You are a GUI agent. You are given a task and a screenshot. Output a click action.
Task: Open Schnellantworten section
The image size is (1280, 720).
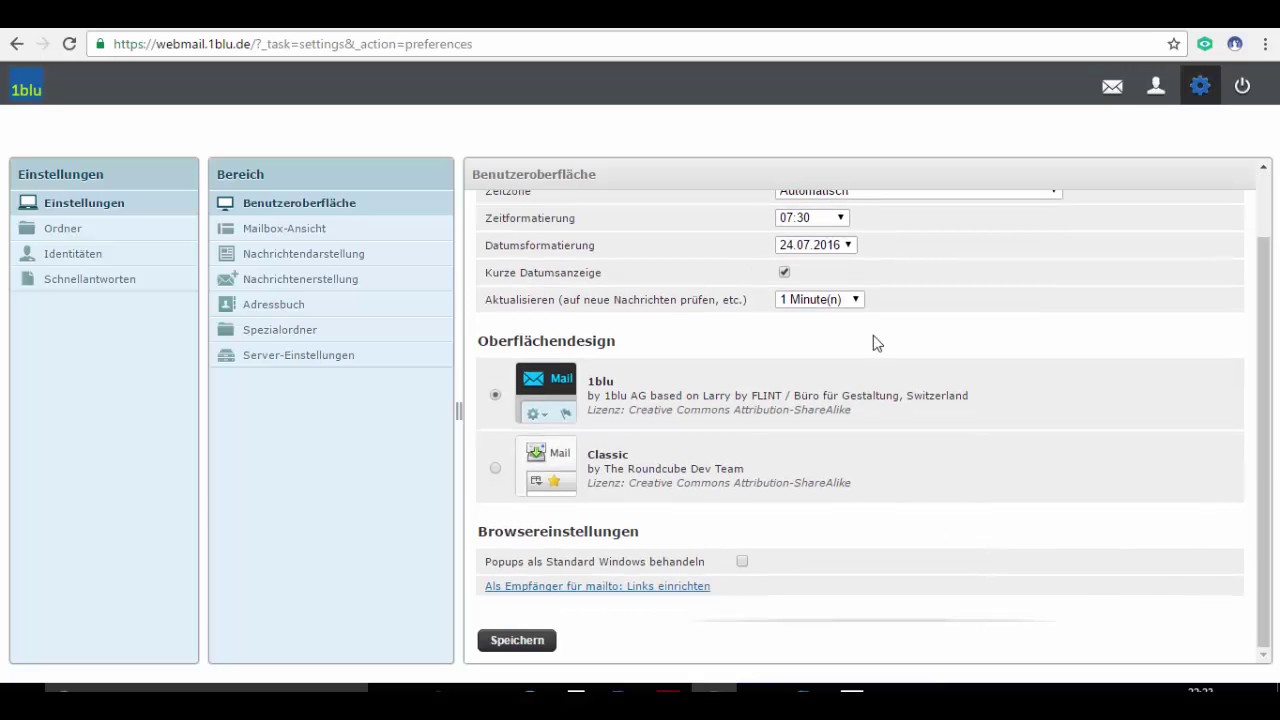[104, 279]
